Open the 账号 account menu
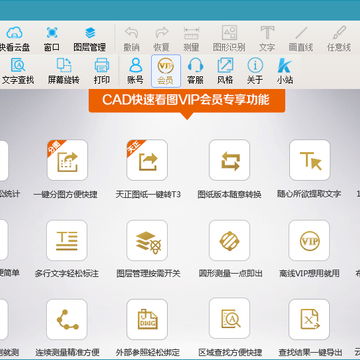360x360 pixels. 135,71
